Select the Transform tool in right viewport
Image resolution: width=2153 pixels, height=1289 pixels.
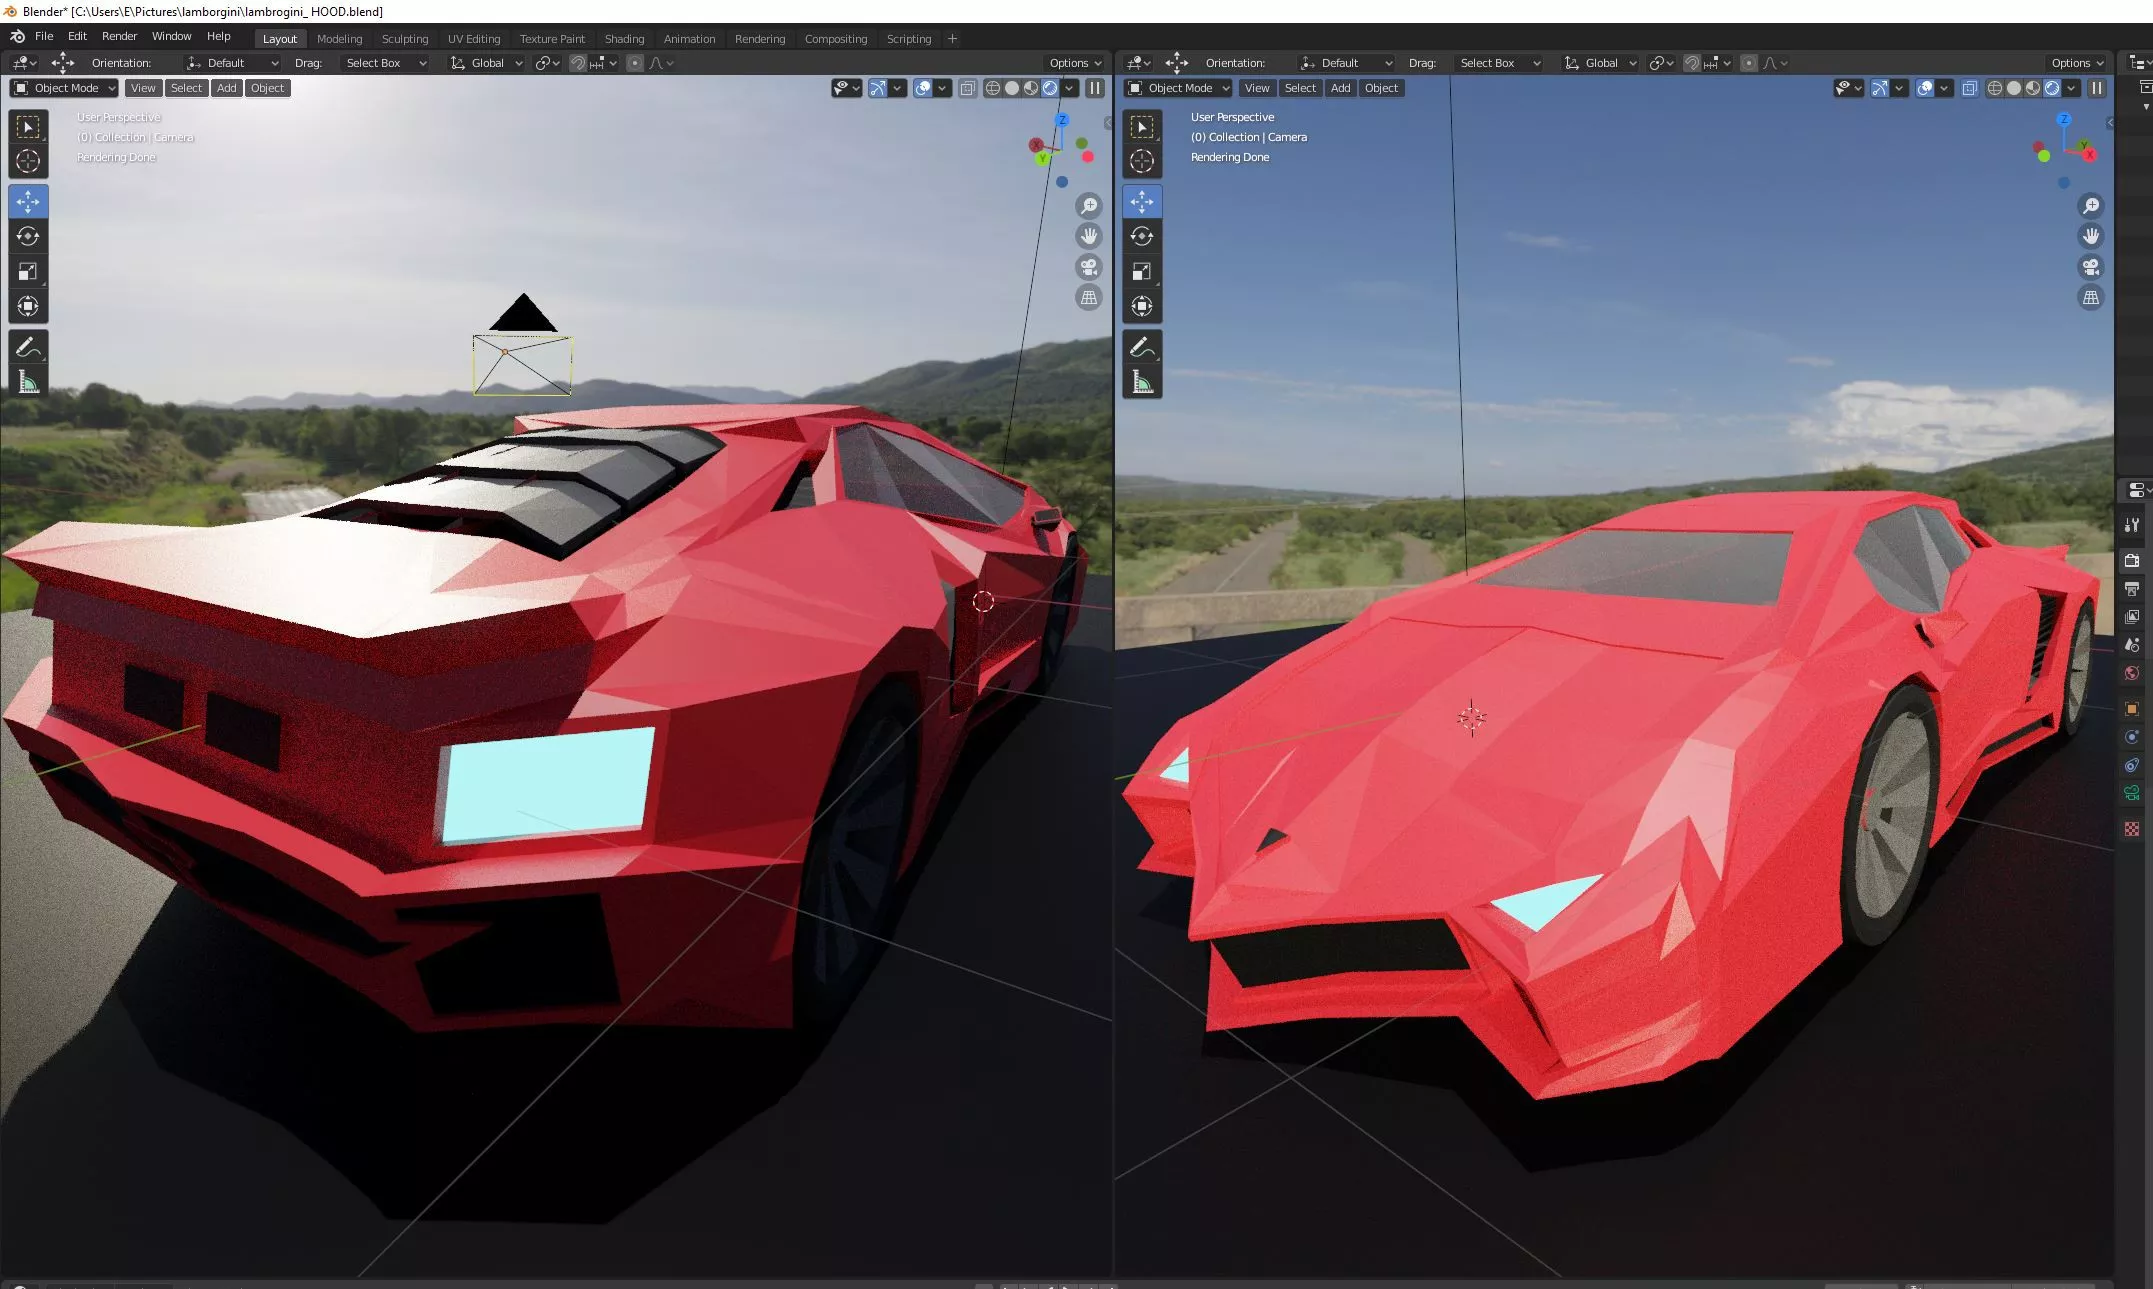(1142, 306)
